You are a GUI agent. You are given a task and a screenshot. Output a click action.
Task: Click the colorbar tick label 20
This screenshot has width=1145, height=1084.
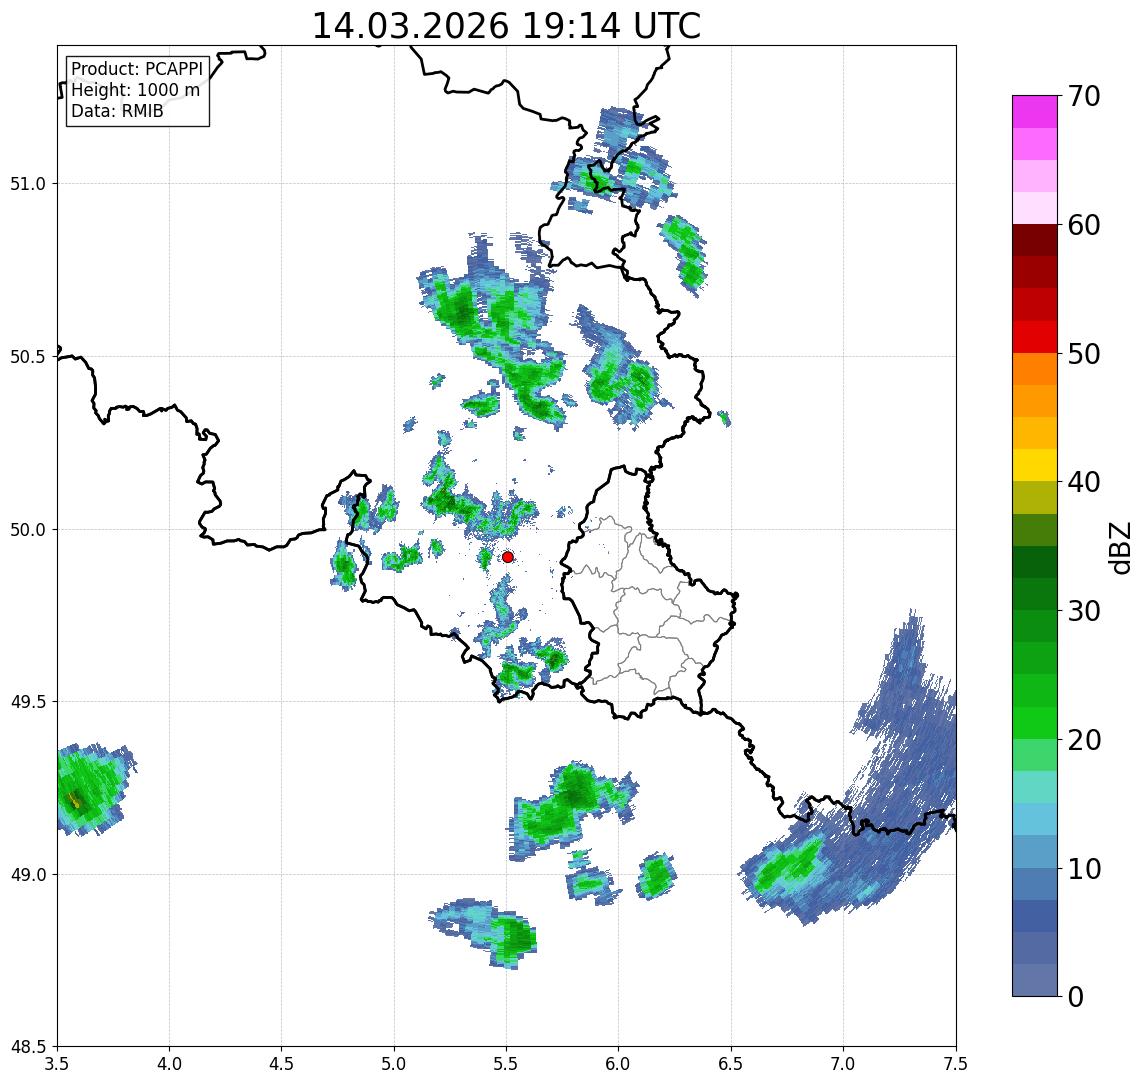tap(1084, 739)
